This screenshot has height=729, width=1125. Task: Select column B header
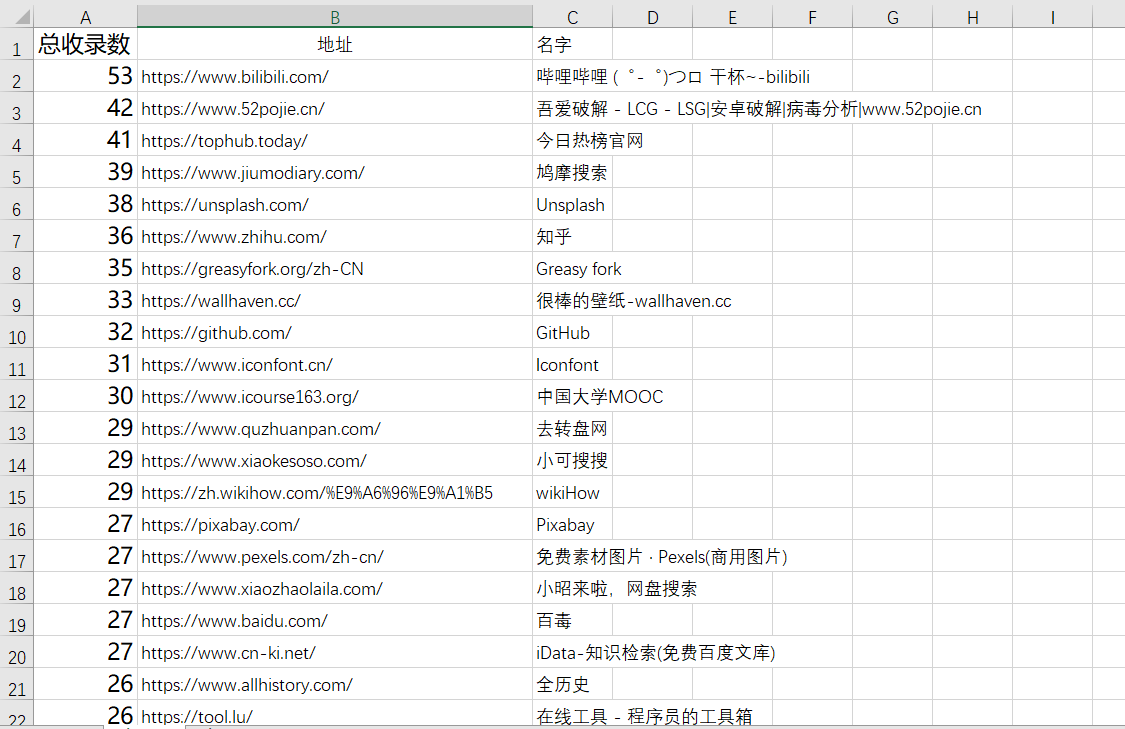(335, 17)
